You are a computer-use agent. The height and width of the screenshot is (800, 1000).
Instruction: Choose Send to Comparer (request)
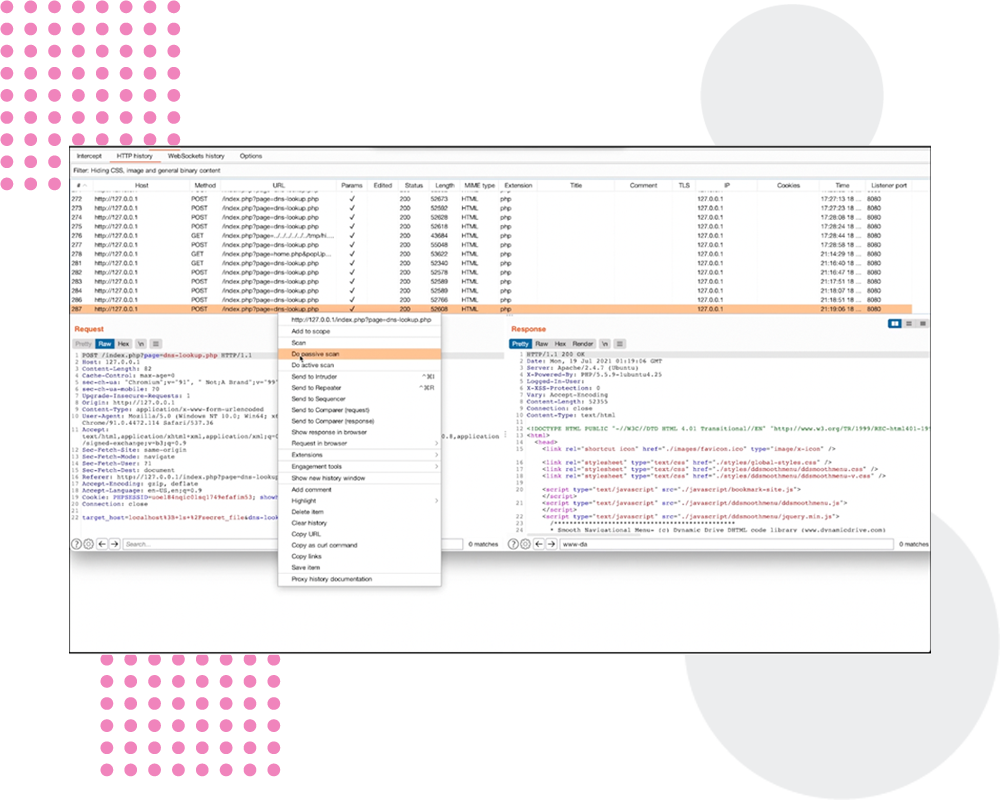tap(360, 410)
